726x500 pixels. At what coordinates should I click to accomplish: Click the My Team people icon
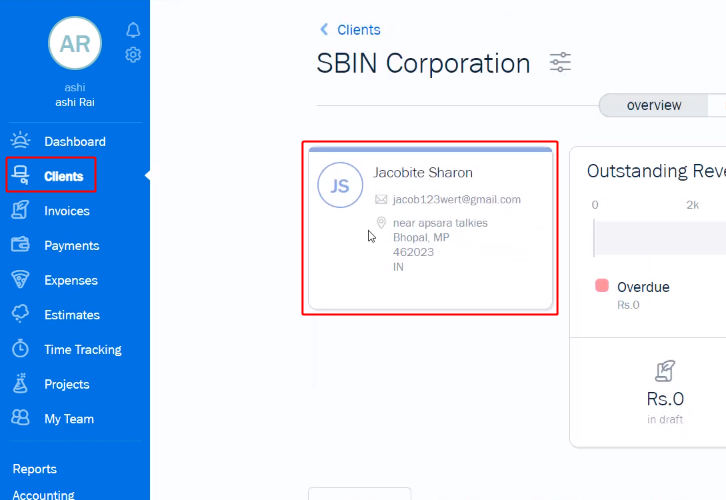pos(20,418)
